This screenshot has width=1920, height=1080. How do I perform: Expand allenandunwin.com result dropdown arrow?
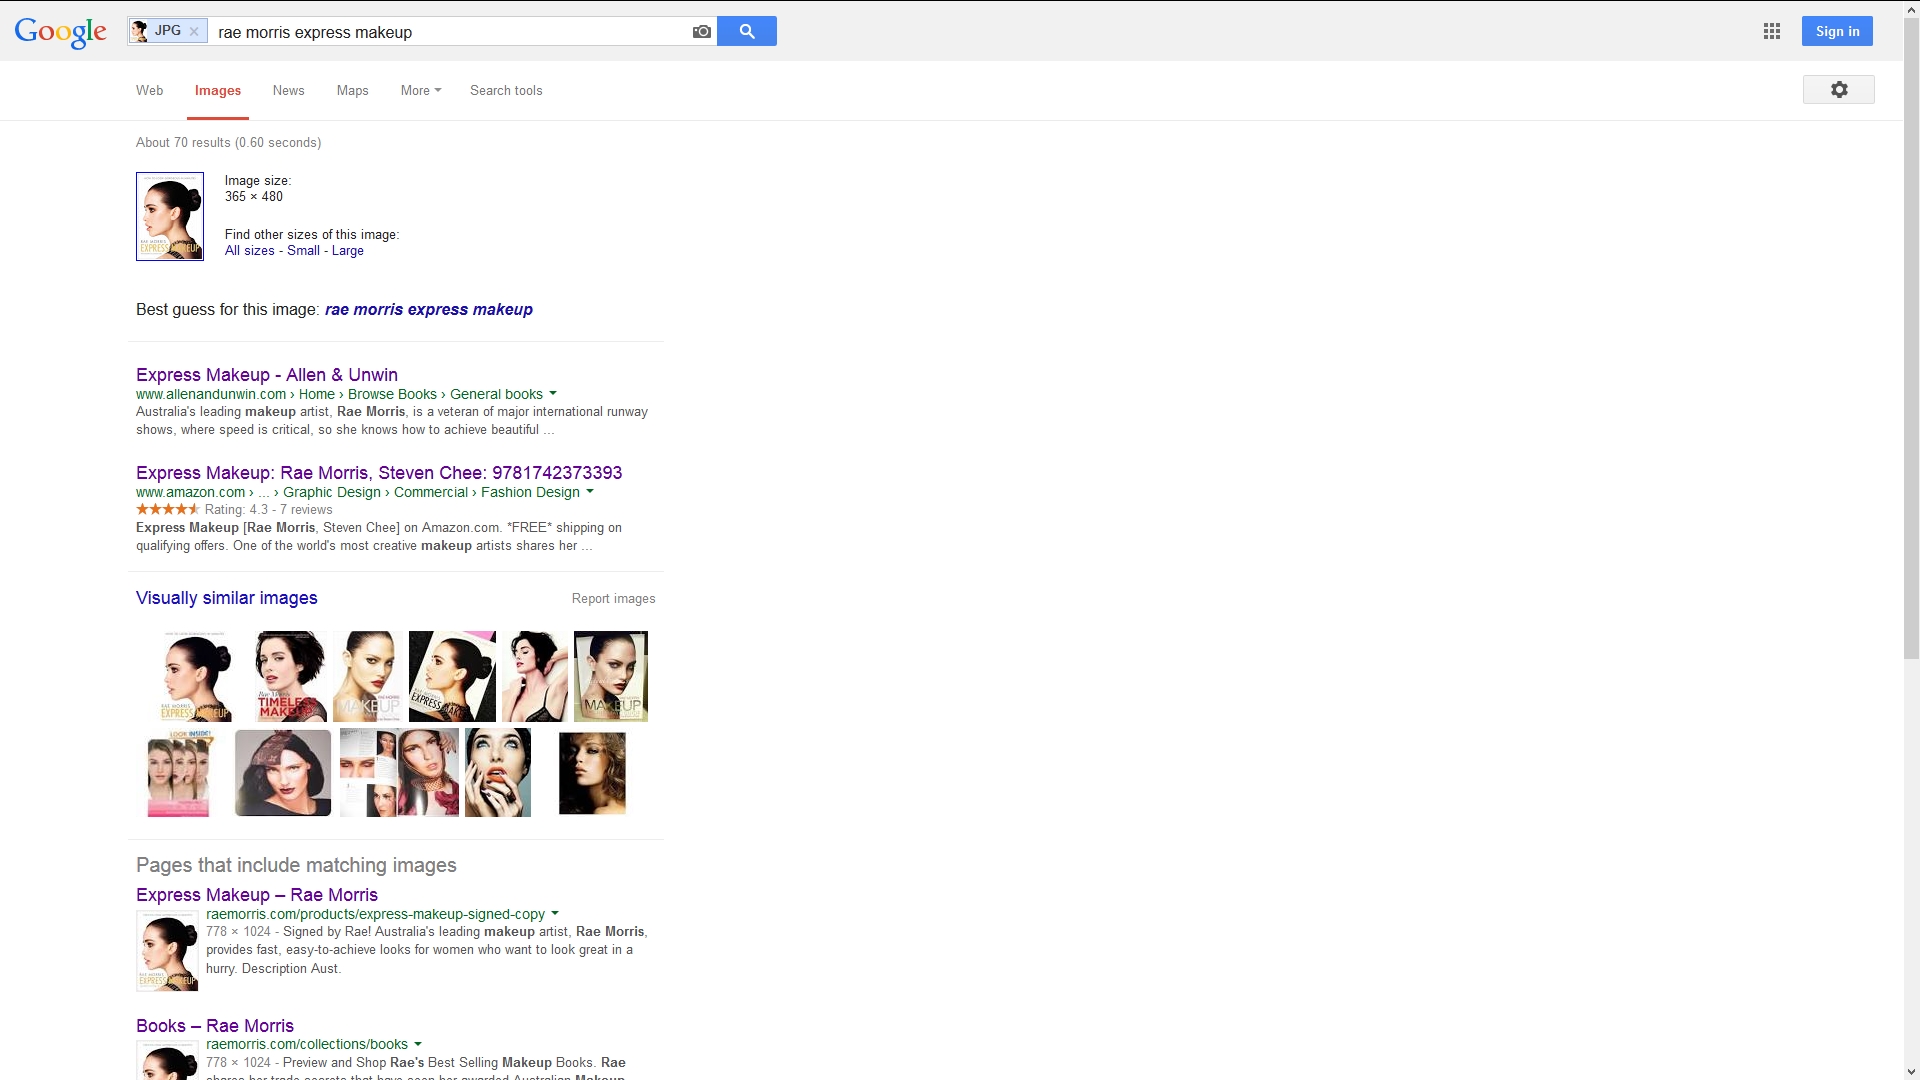[553, 394]
